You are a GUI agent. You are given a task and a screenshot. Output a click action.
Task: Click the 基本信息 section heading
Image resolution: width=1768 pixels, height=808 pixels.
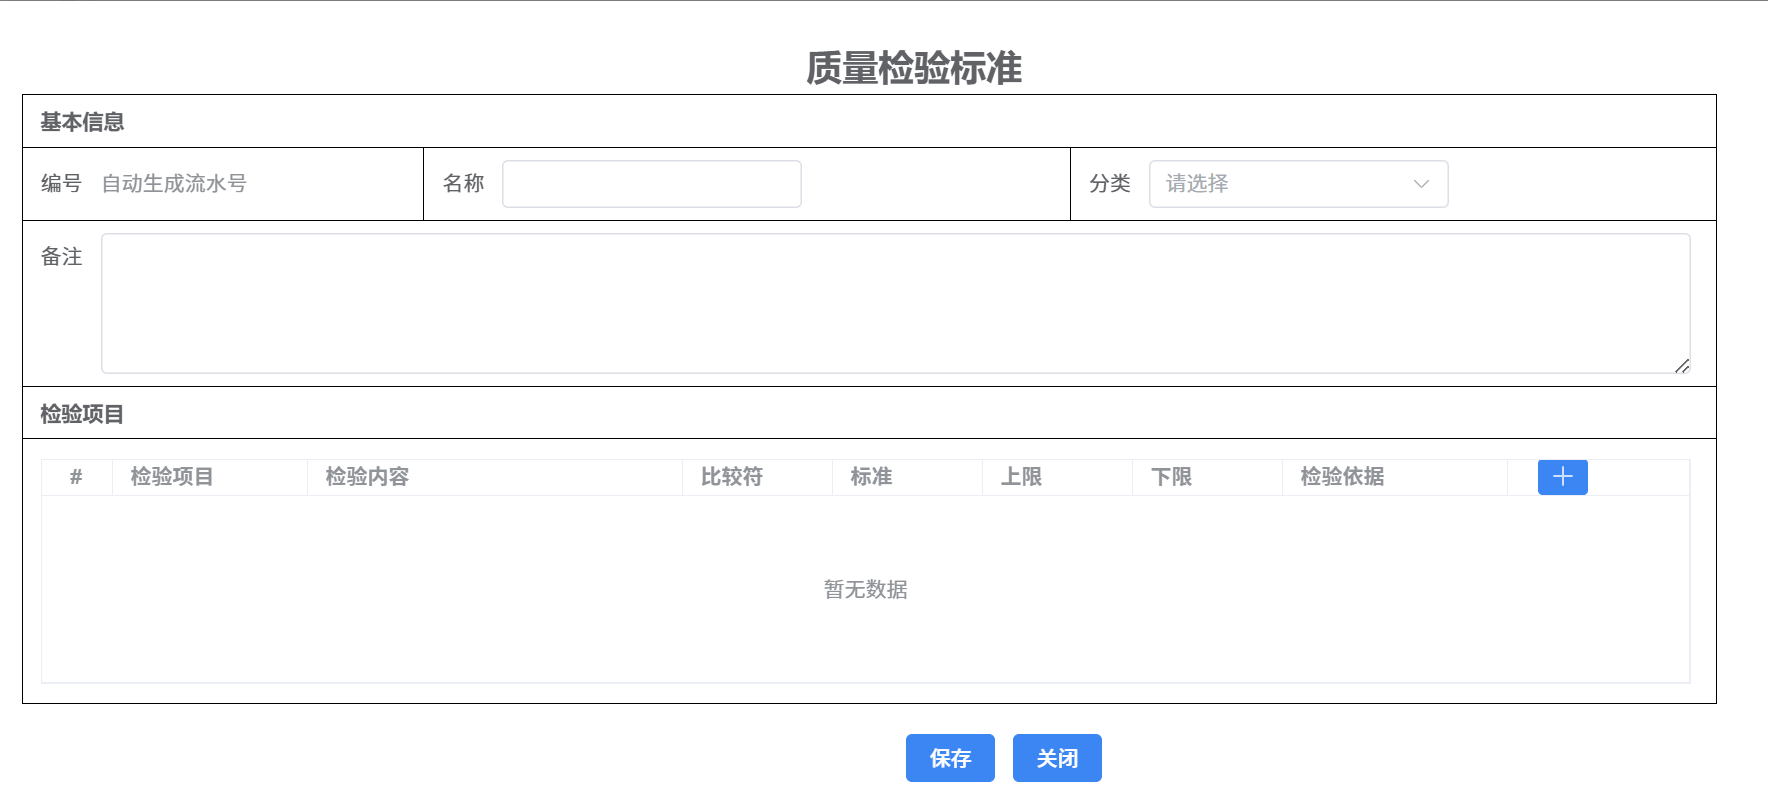click(x=82, y=122)
